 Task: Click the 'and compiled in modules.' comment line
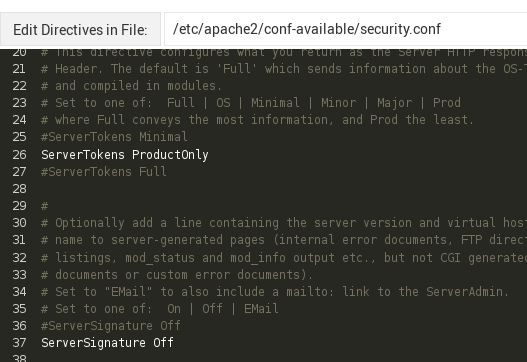point(131,86)
